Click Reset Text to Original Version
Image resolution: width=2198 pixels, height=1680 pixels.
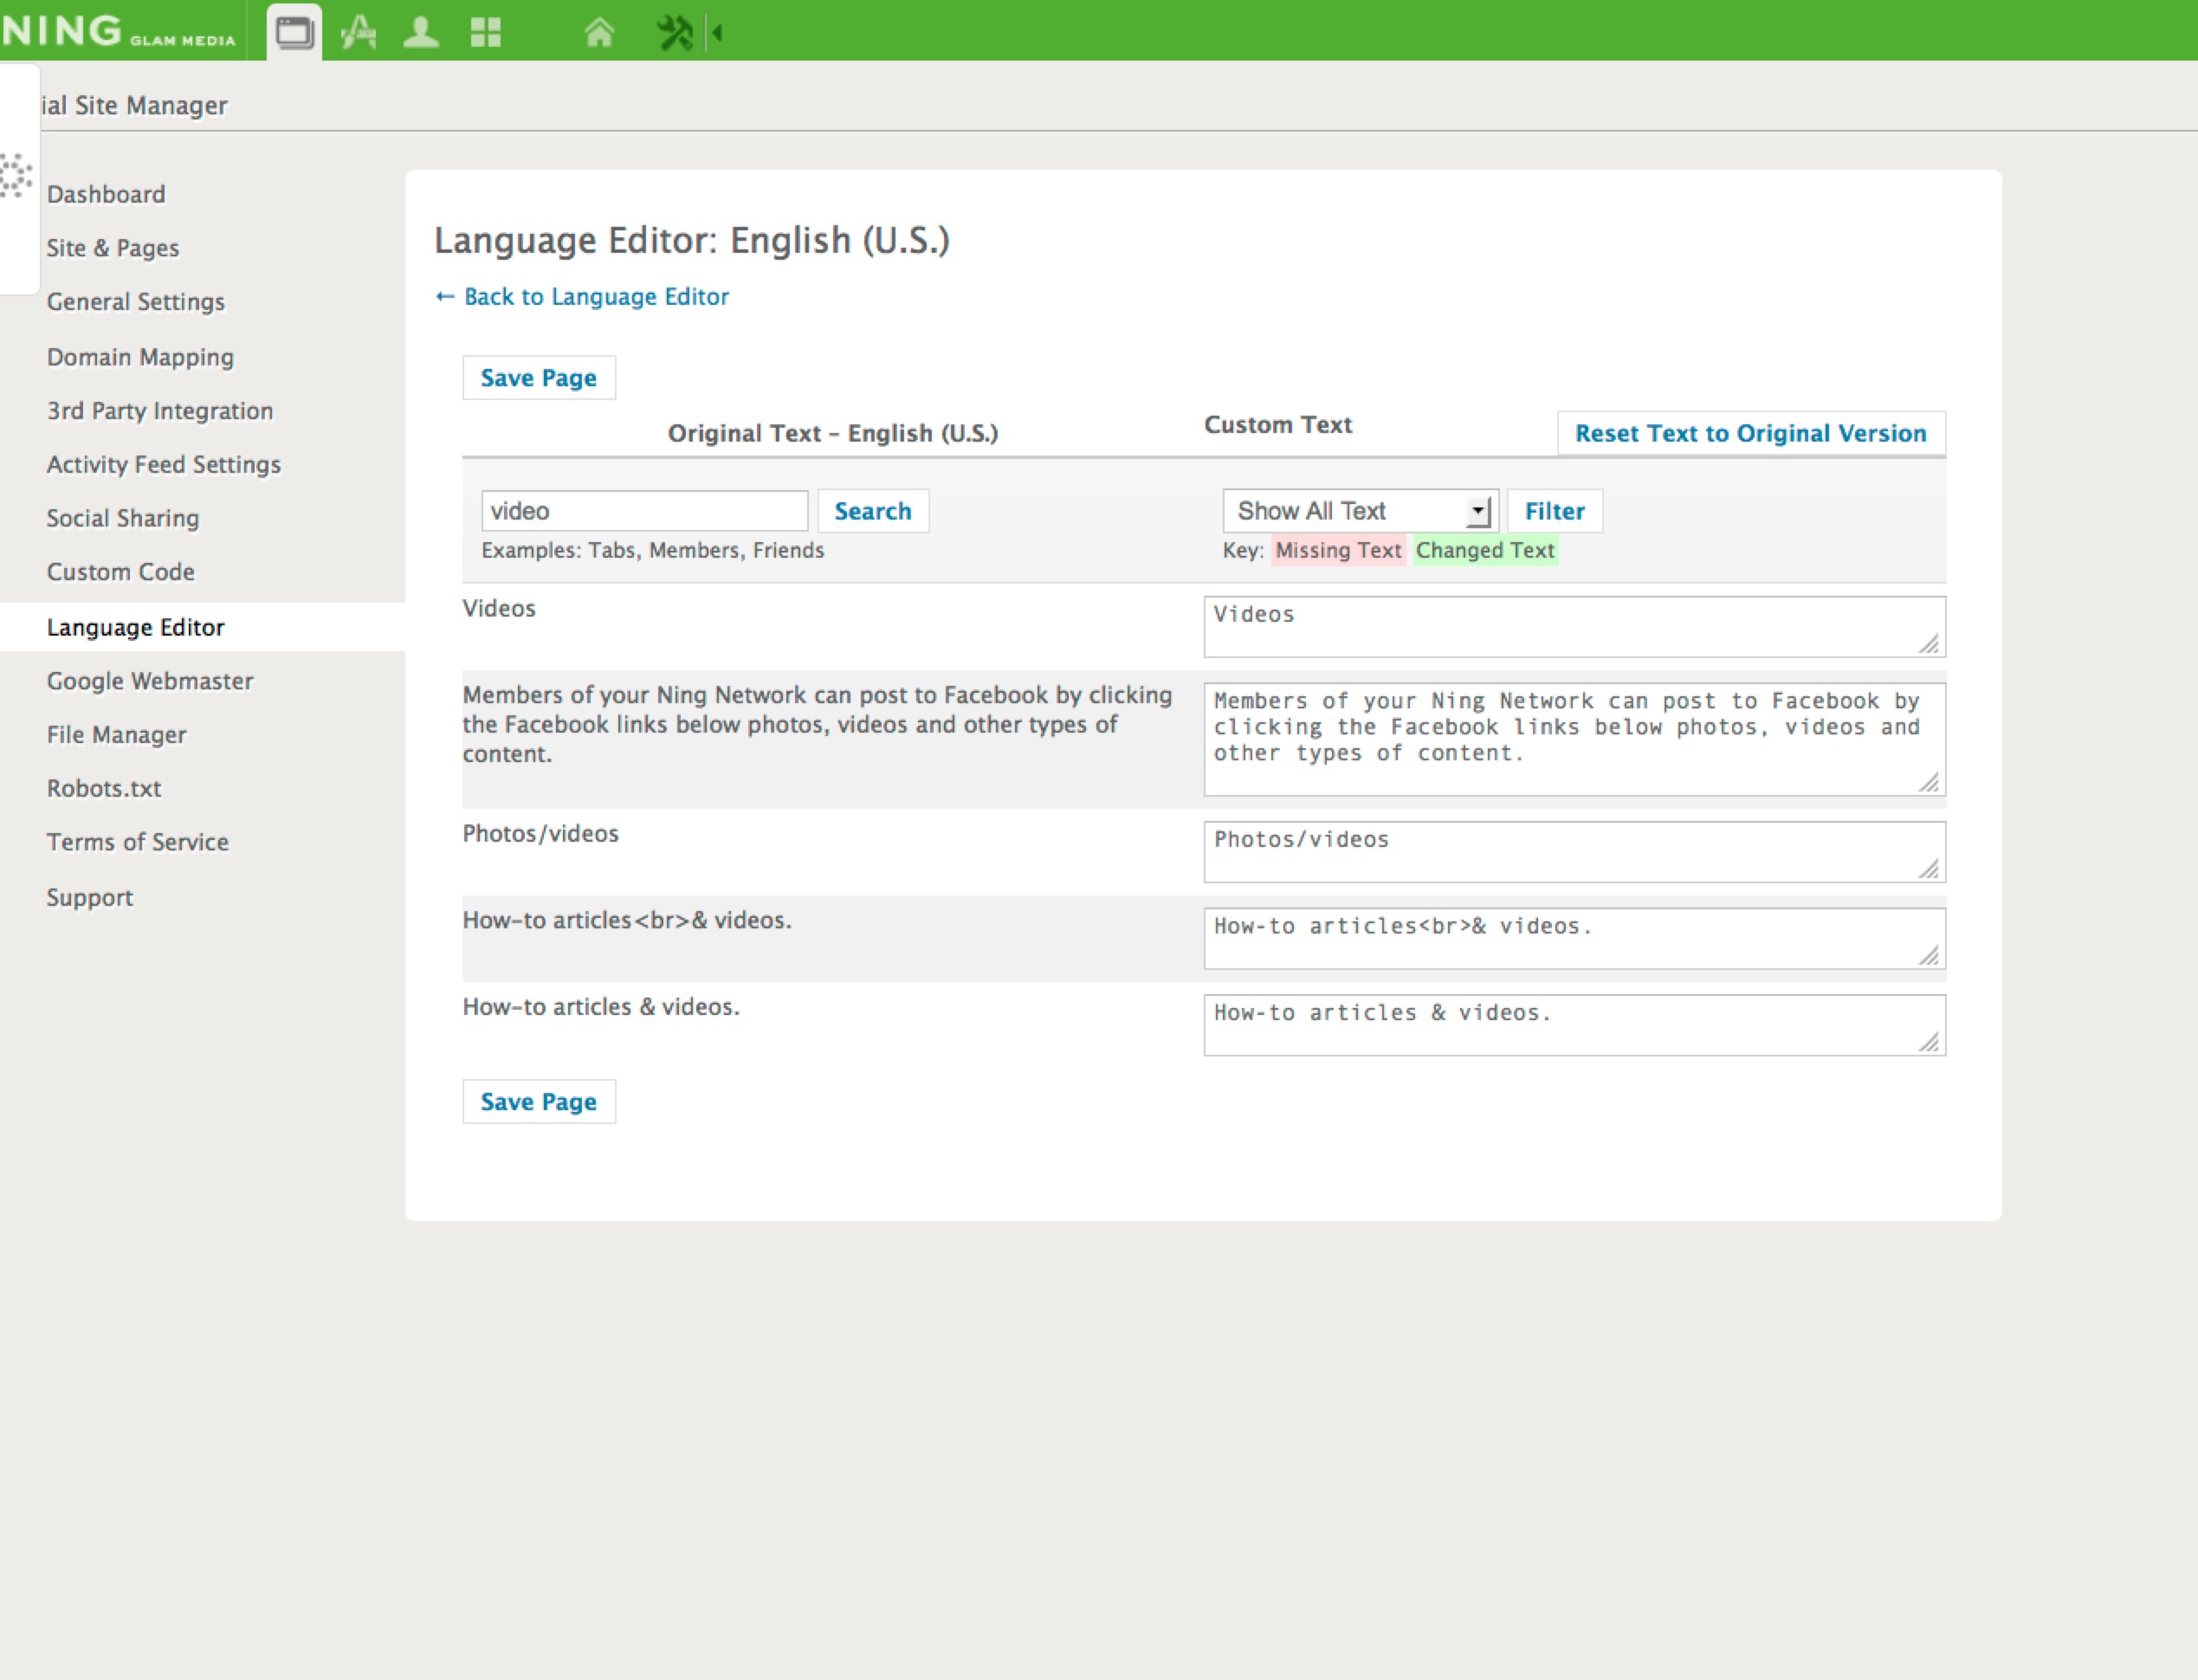tap(1751, 433)
